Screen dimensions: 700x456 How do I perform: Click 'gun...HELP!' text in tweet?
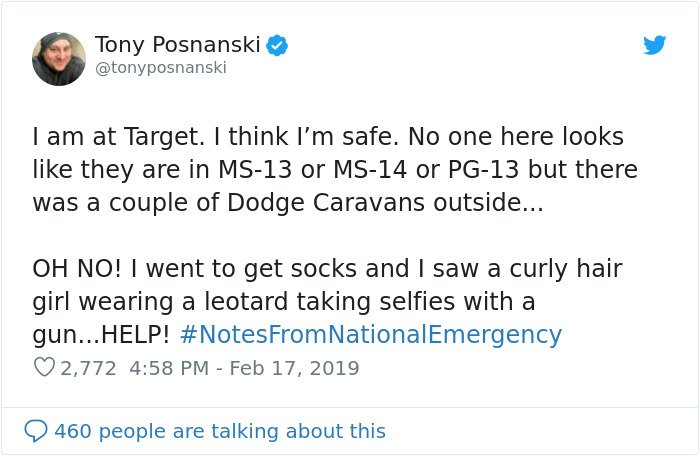(x=100, y=334)
